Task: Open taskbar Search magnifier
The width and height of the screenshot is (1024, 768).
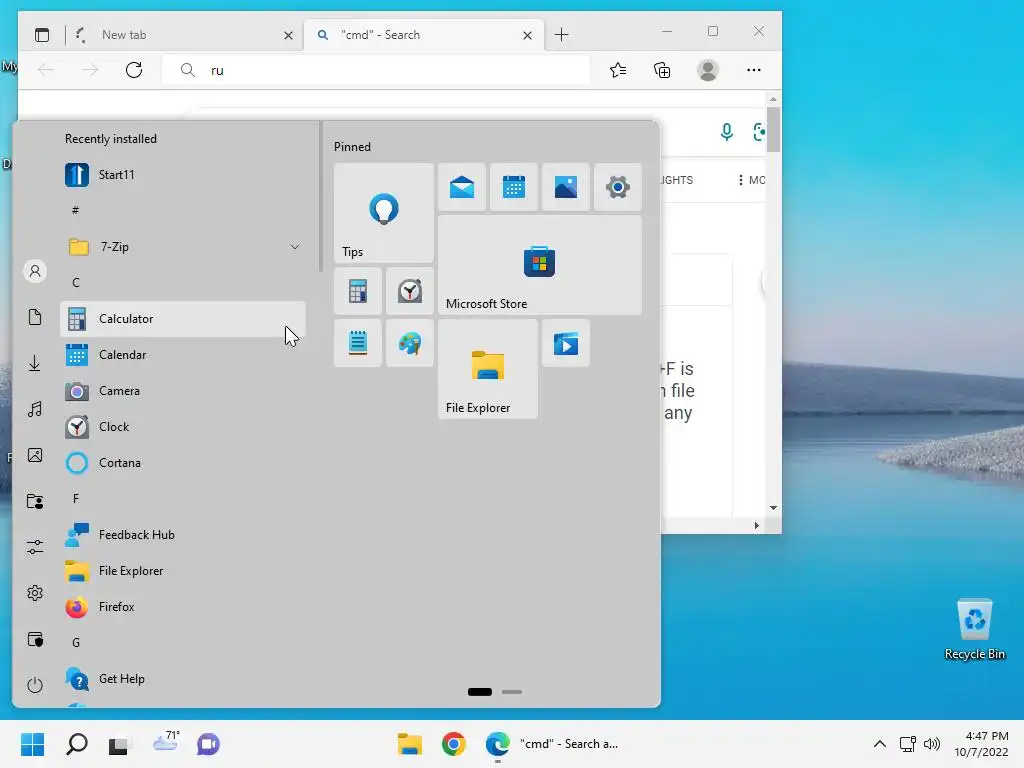Action: (x=77, y=744)
